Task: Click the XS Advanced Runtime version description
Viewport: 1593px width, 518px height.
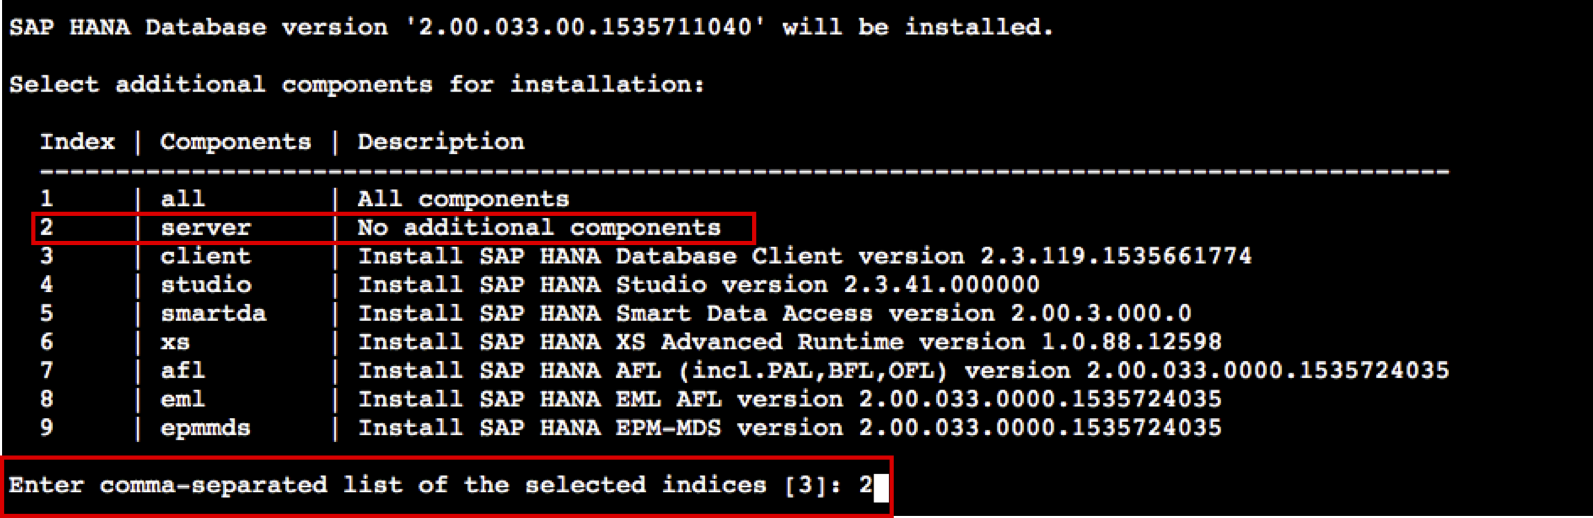Action: [x=789, y=342]
